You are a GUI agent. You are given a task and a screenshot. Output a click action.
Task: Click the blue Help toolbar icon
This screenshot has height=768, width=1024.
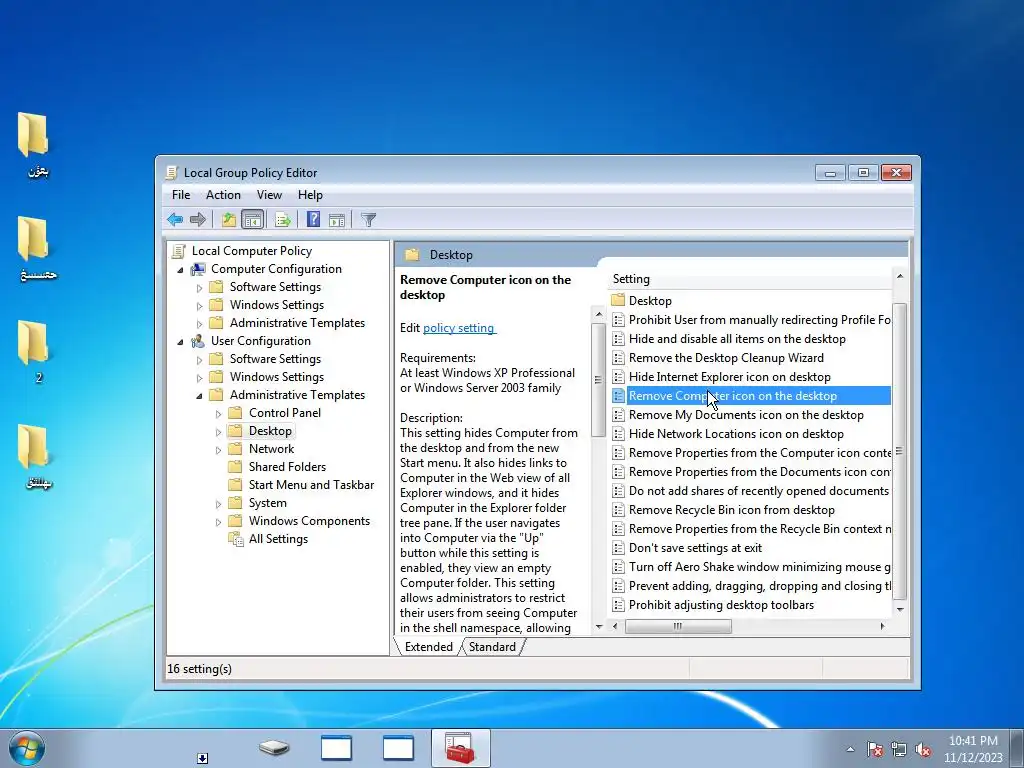[x=313, y=219]
